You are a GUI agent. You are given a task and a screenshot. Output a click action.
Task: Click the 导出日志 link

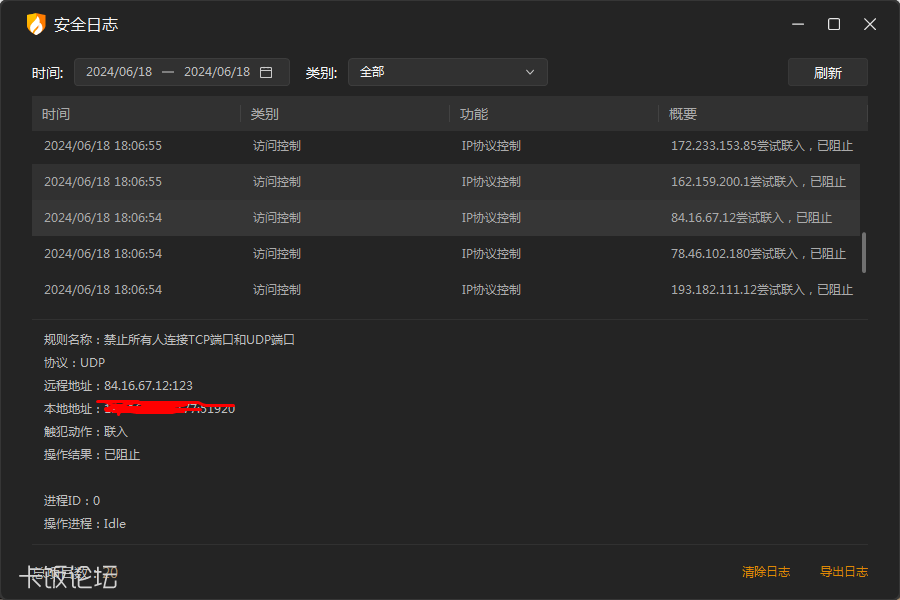point(843,572)
